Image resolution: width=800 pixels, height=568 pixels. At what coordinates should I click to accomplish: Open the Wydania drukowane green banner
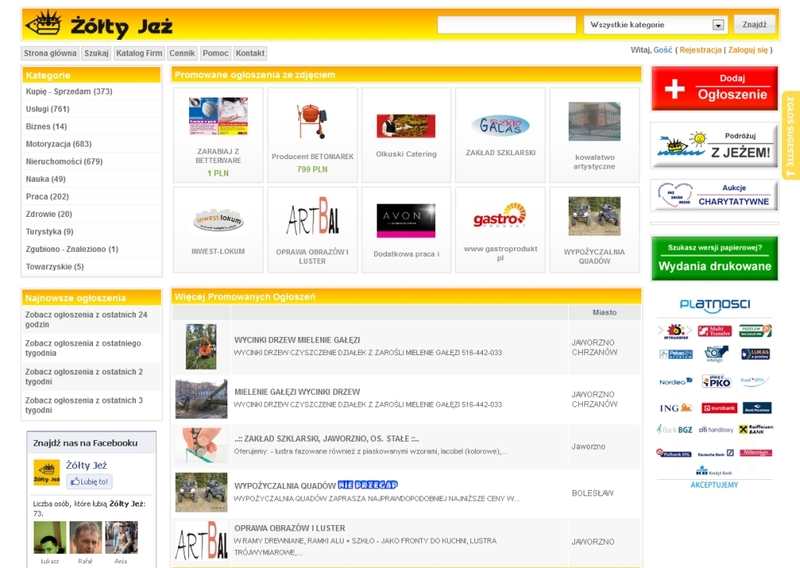[714, 258]
